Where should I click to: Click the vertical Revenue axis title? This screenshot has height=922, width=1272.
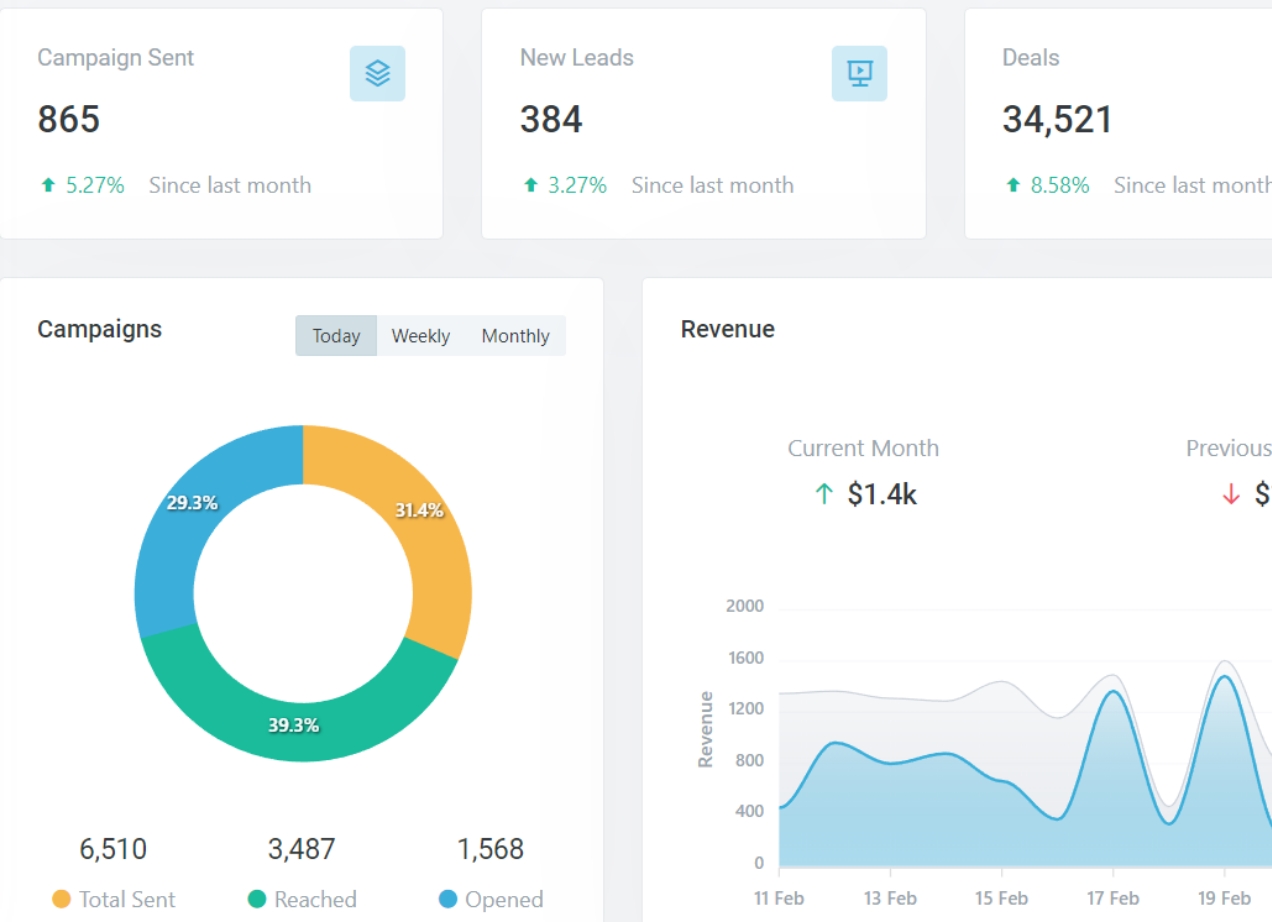(706, 729)
